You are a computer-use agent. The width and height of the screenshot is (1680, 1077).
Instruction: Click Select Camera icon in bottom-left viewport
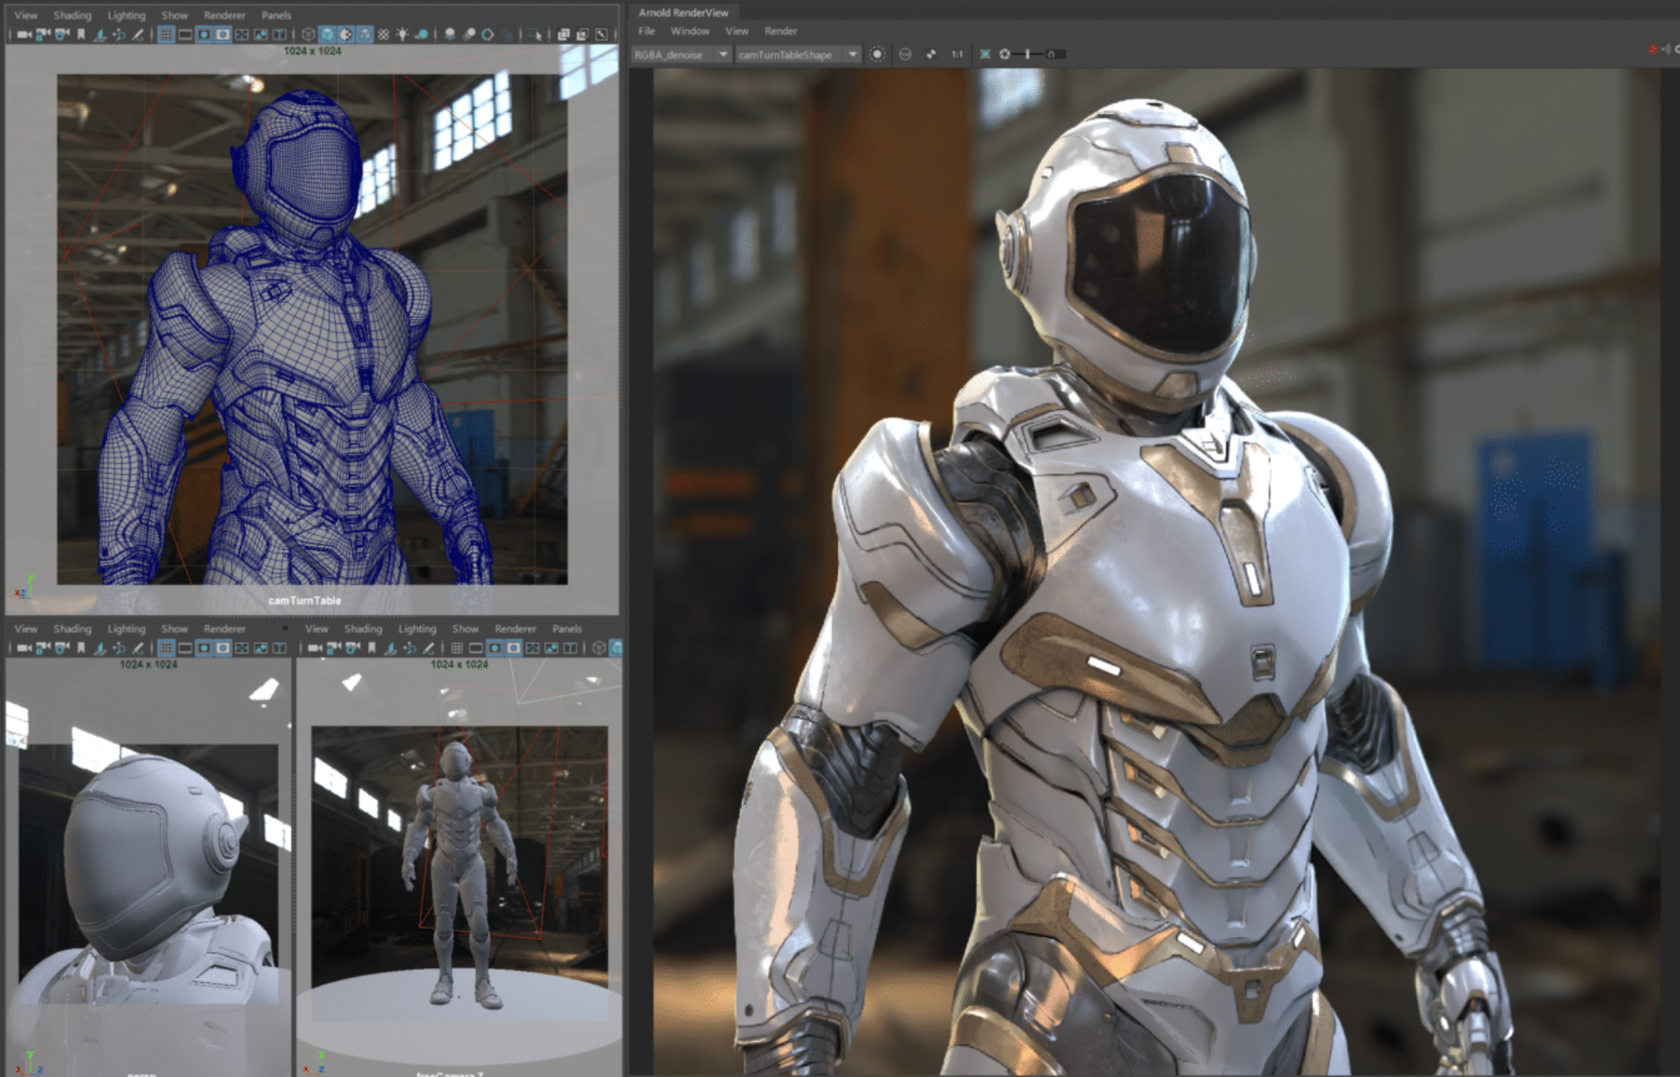(x=24, y=648)
